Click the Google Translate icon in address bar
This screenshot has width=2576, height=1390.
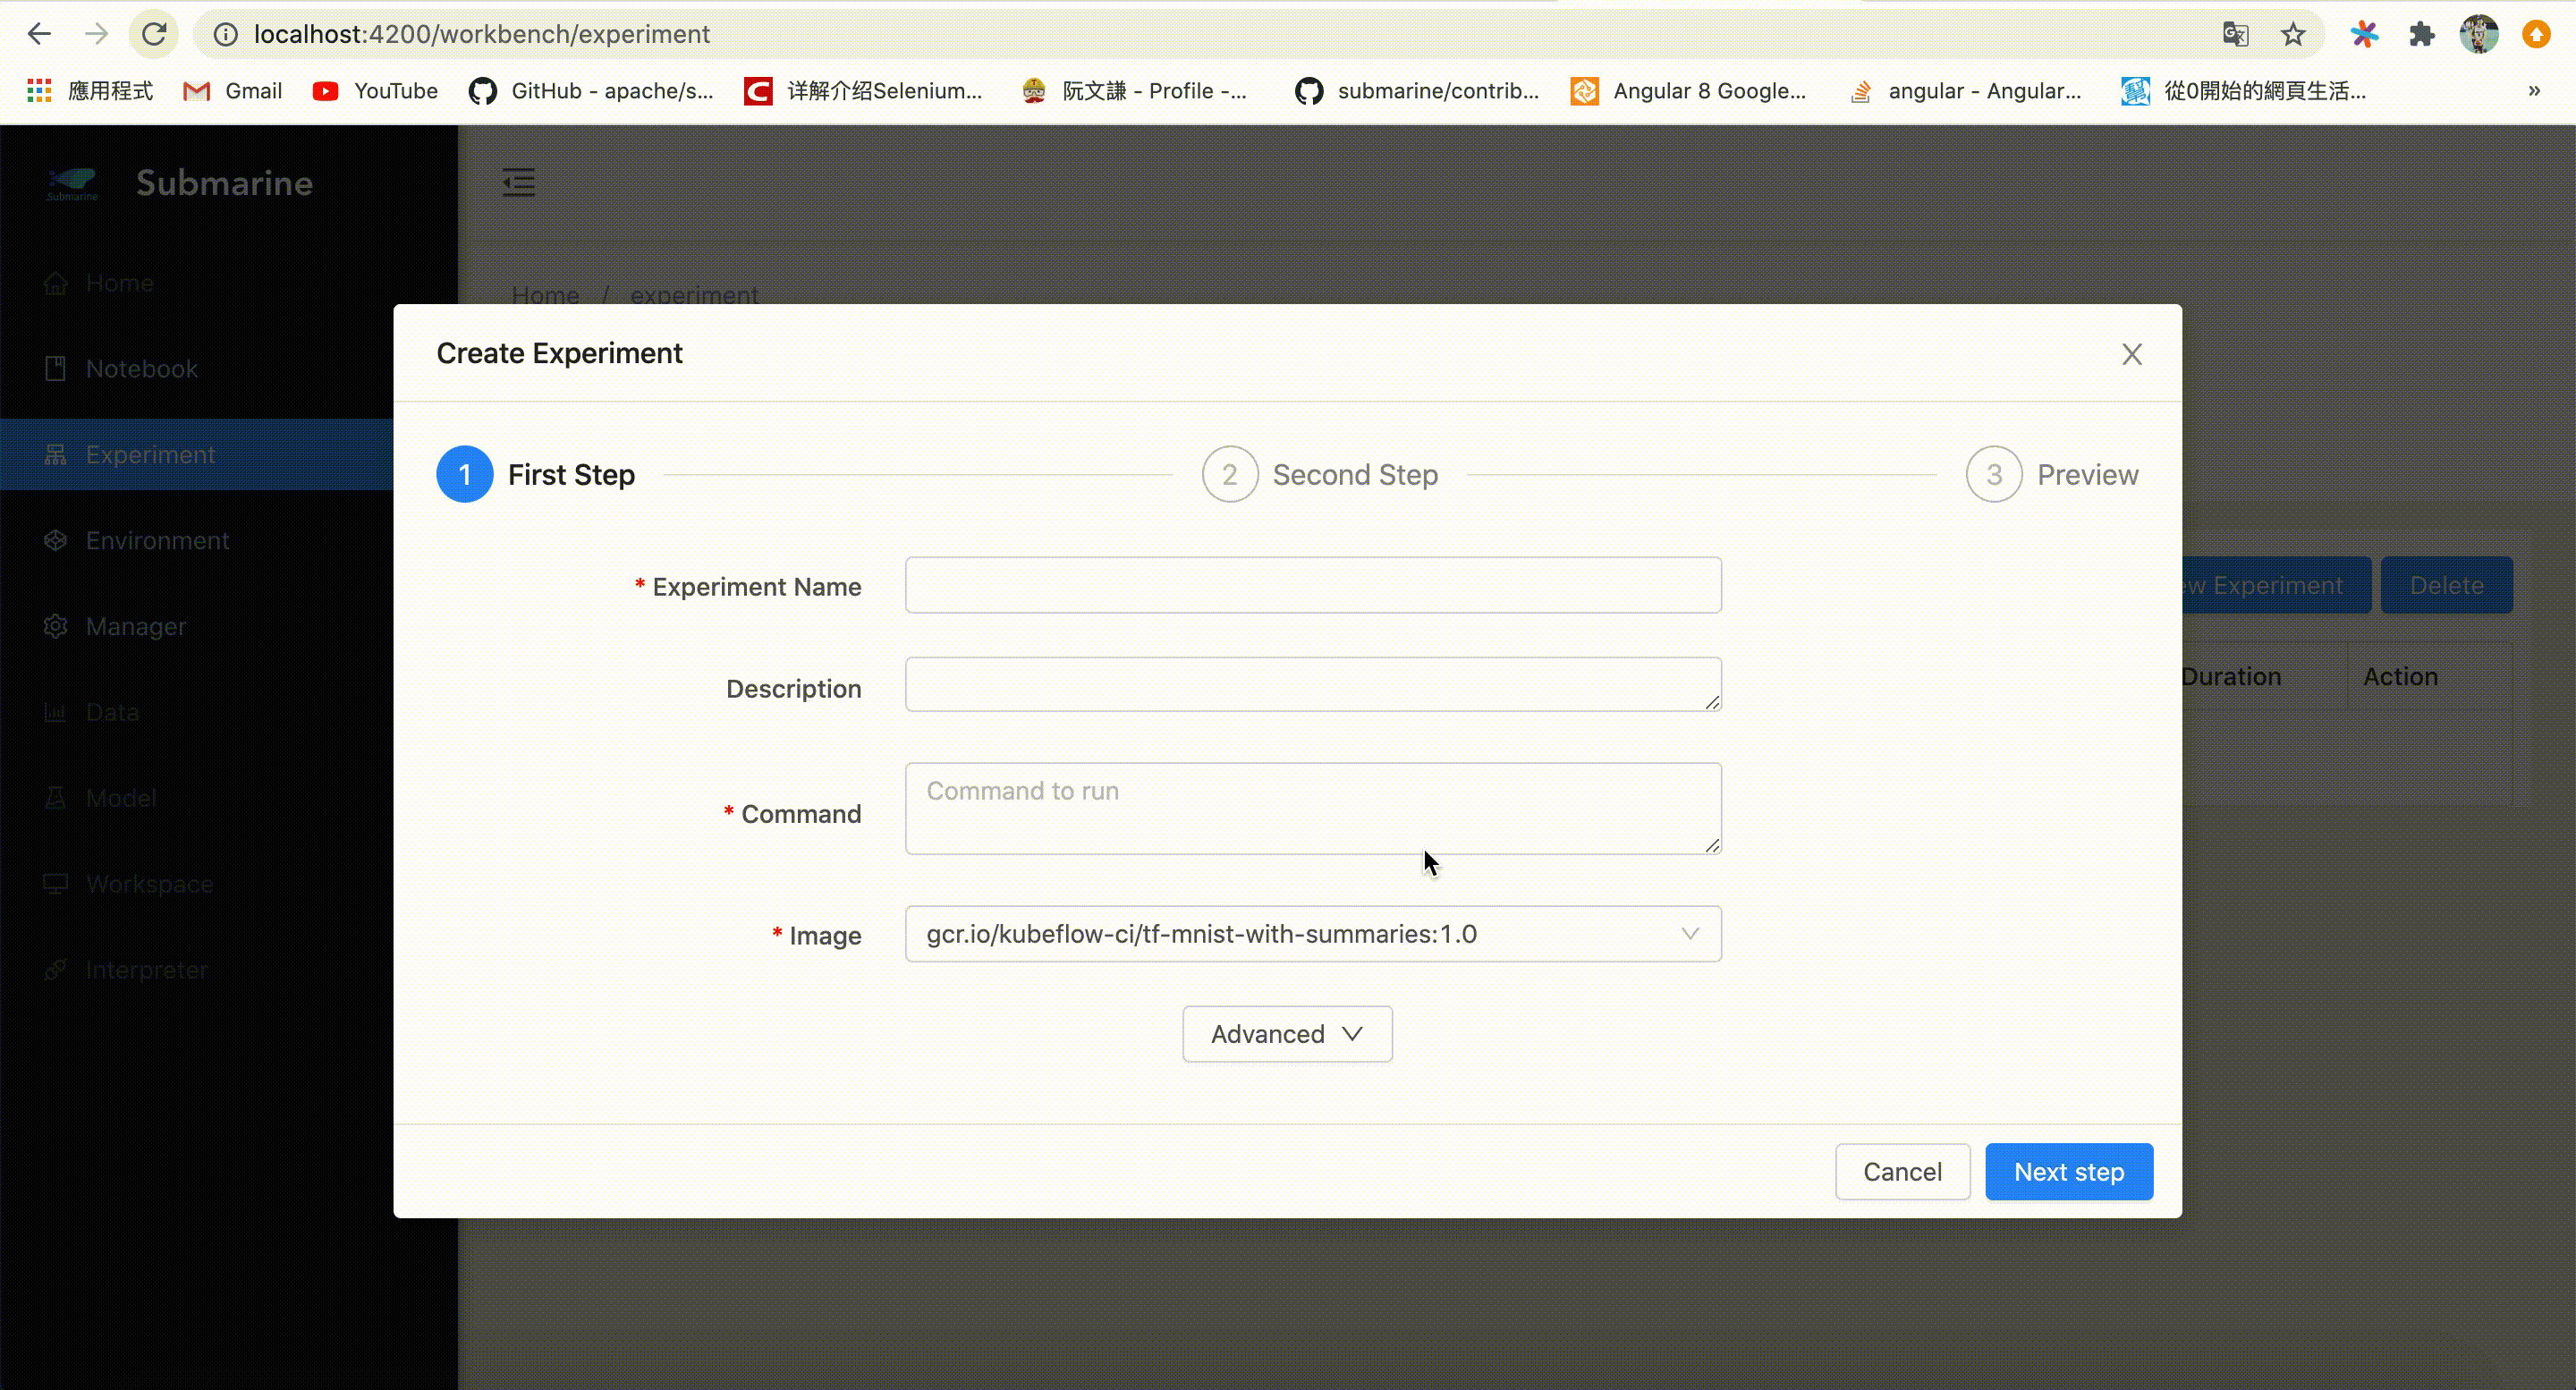tap(2235, 34)
